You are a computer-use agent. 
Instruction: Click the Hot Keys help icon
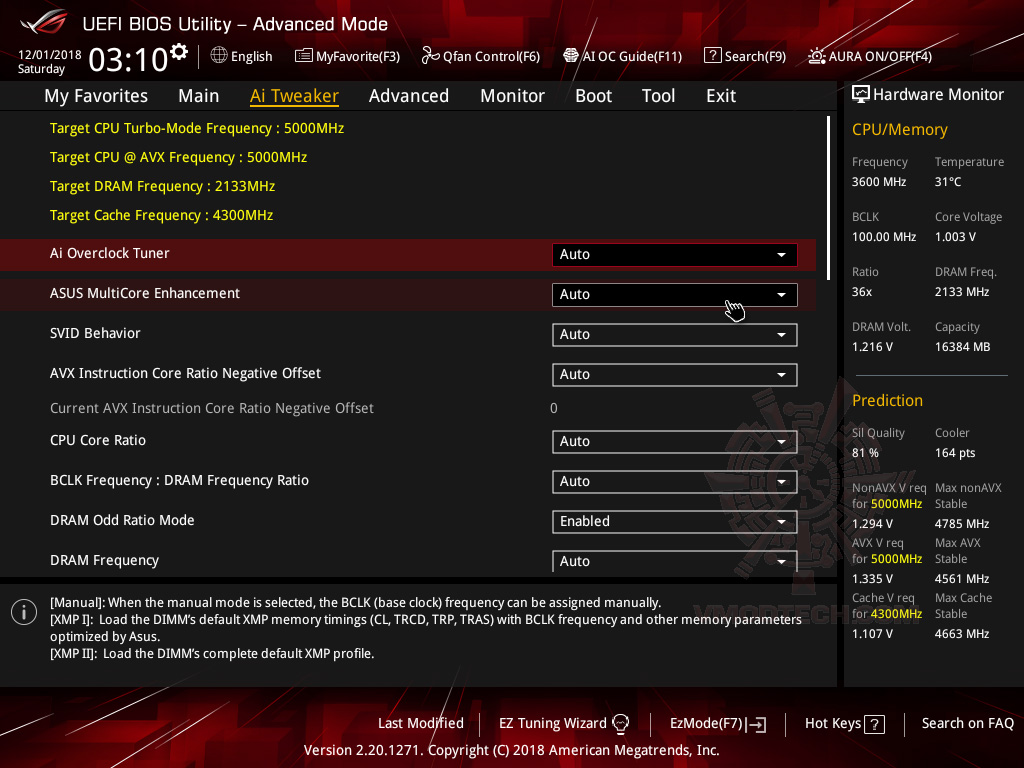click(x=877, y=723)
